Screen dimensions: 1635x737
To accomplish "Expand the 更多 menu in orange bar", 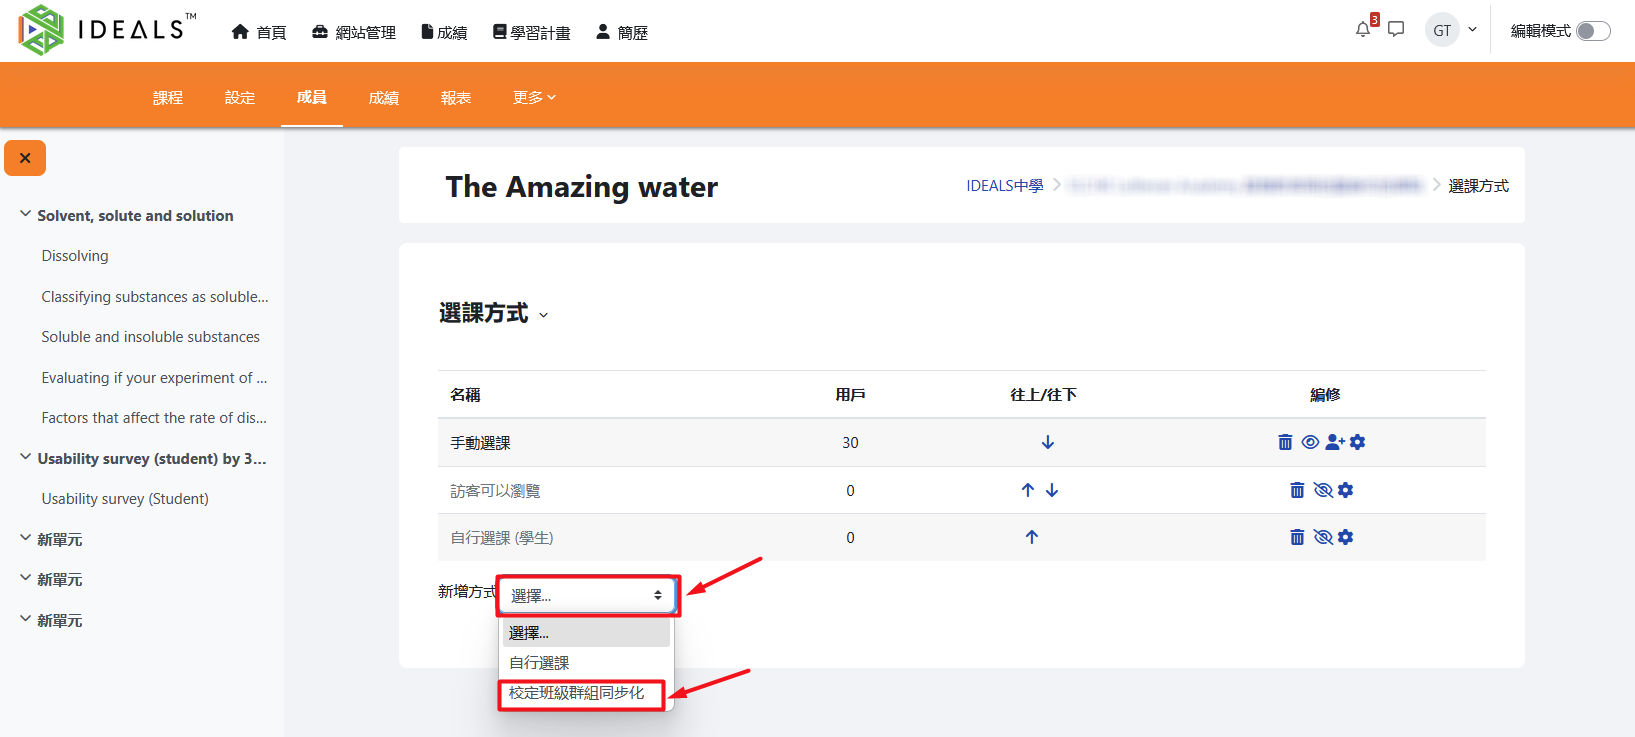I will (533, 97).
